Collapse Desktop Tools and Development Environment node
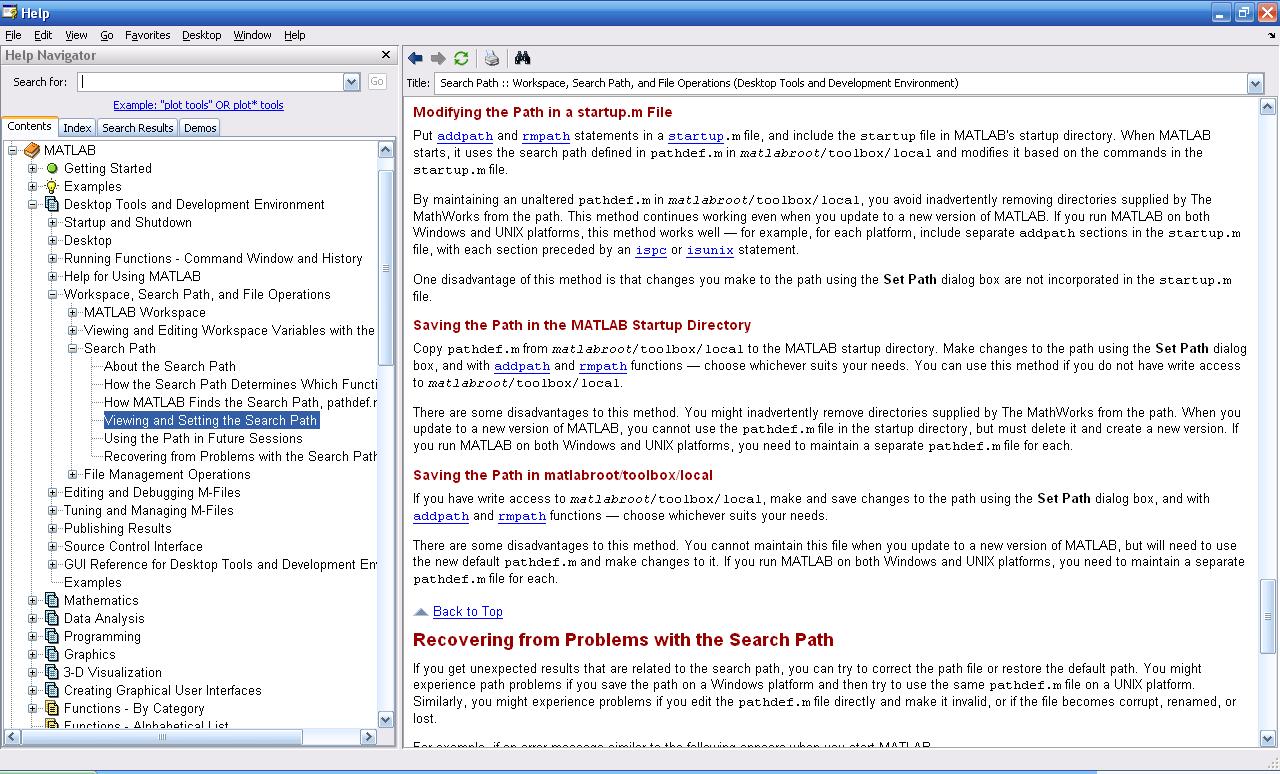The height and width of the screenshot is (774, 1280). [33, 204]
